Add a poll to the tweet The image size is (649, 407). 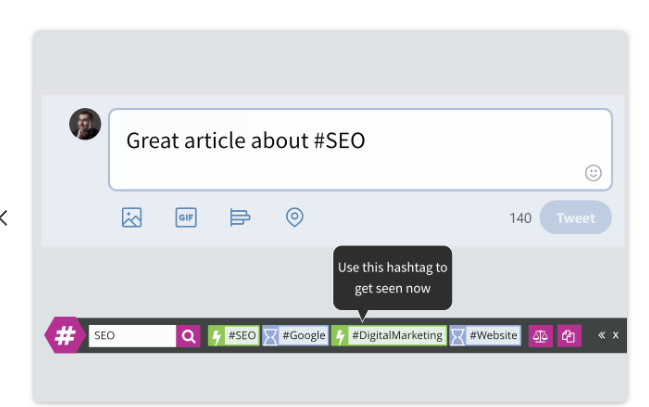click(x=239, y=217)
